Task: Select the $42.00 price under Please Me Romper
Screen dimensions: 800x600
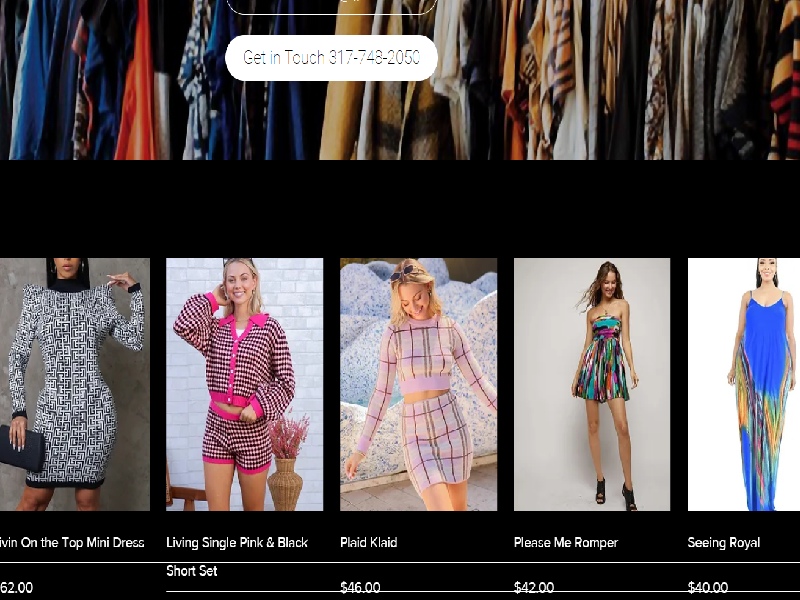Action: 534,588
